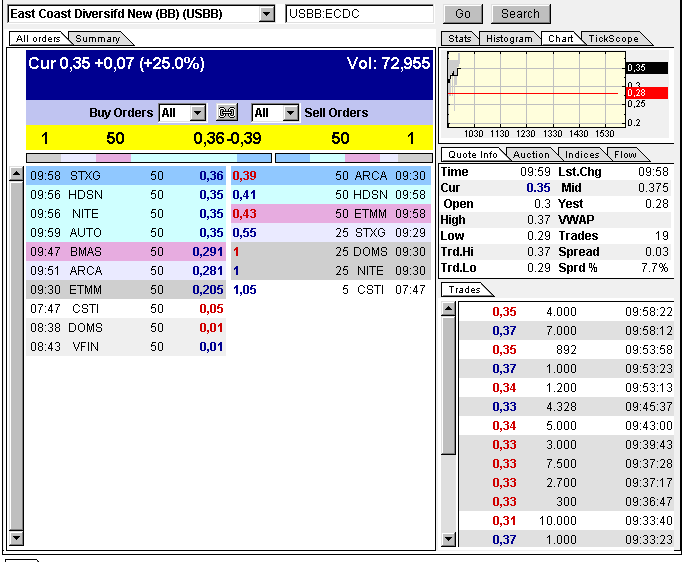Open the East Coast Diversifd stock selector dropdown
This screenshot has width=688, height=562.
coord(266,14)
